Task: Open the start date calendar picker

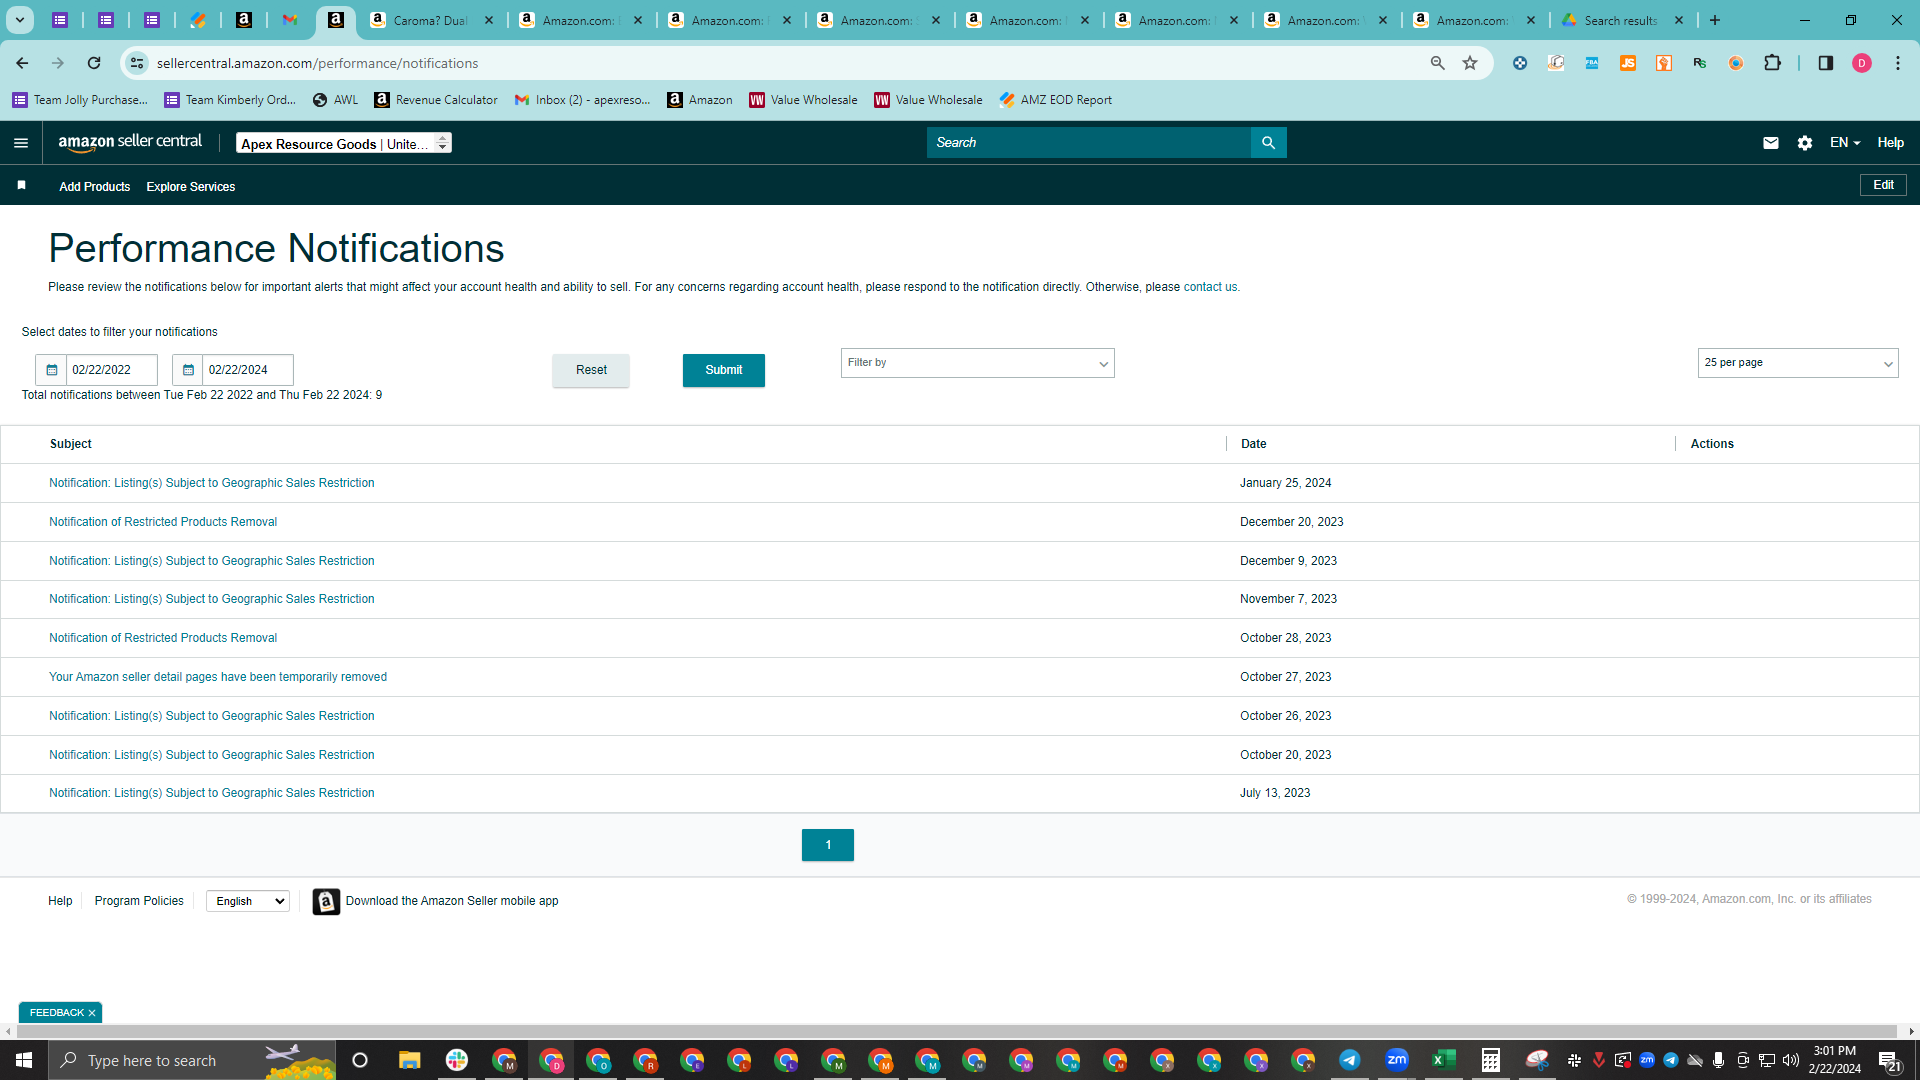Action: [51, 370]
